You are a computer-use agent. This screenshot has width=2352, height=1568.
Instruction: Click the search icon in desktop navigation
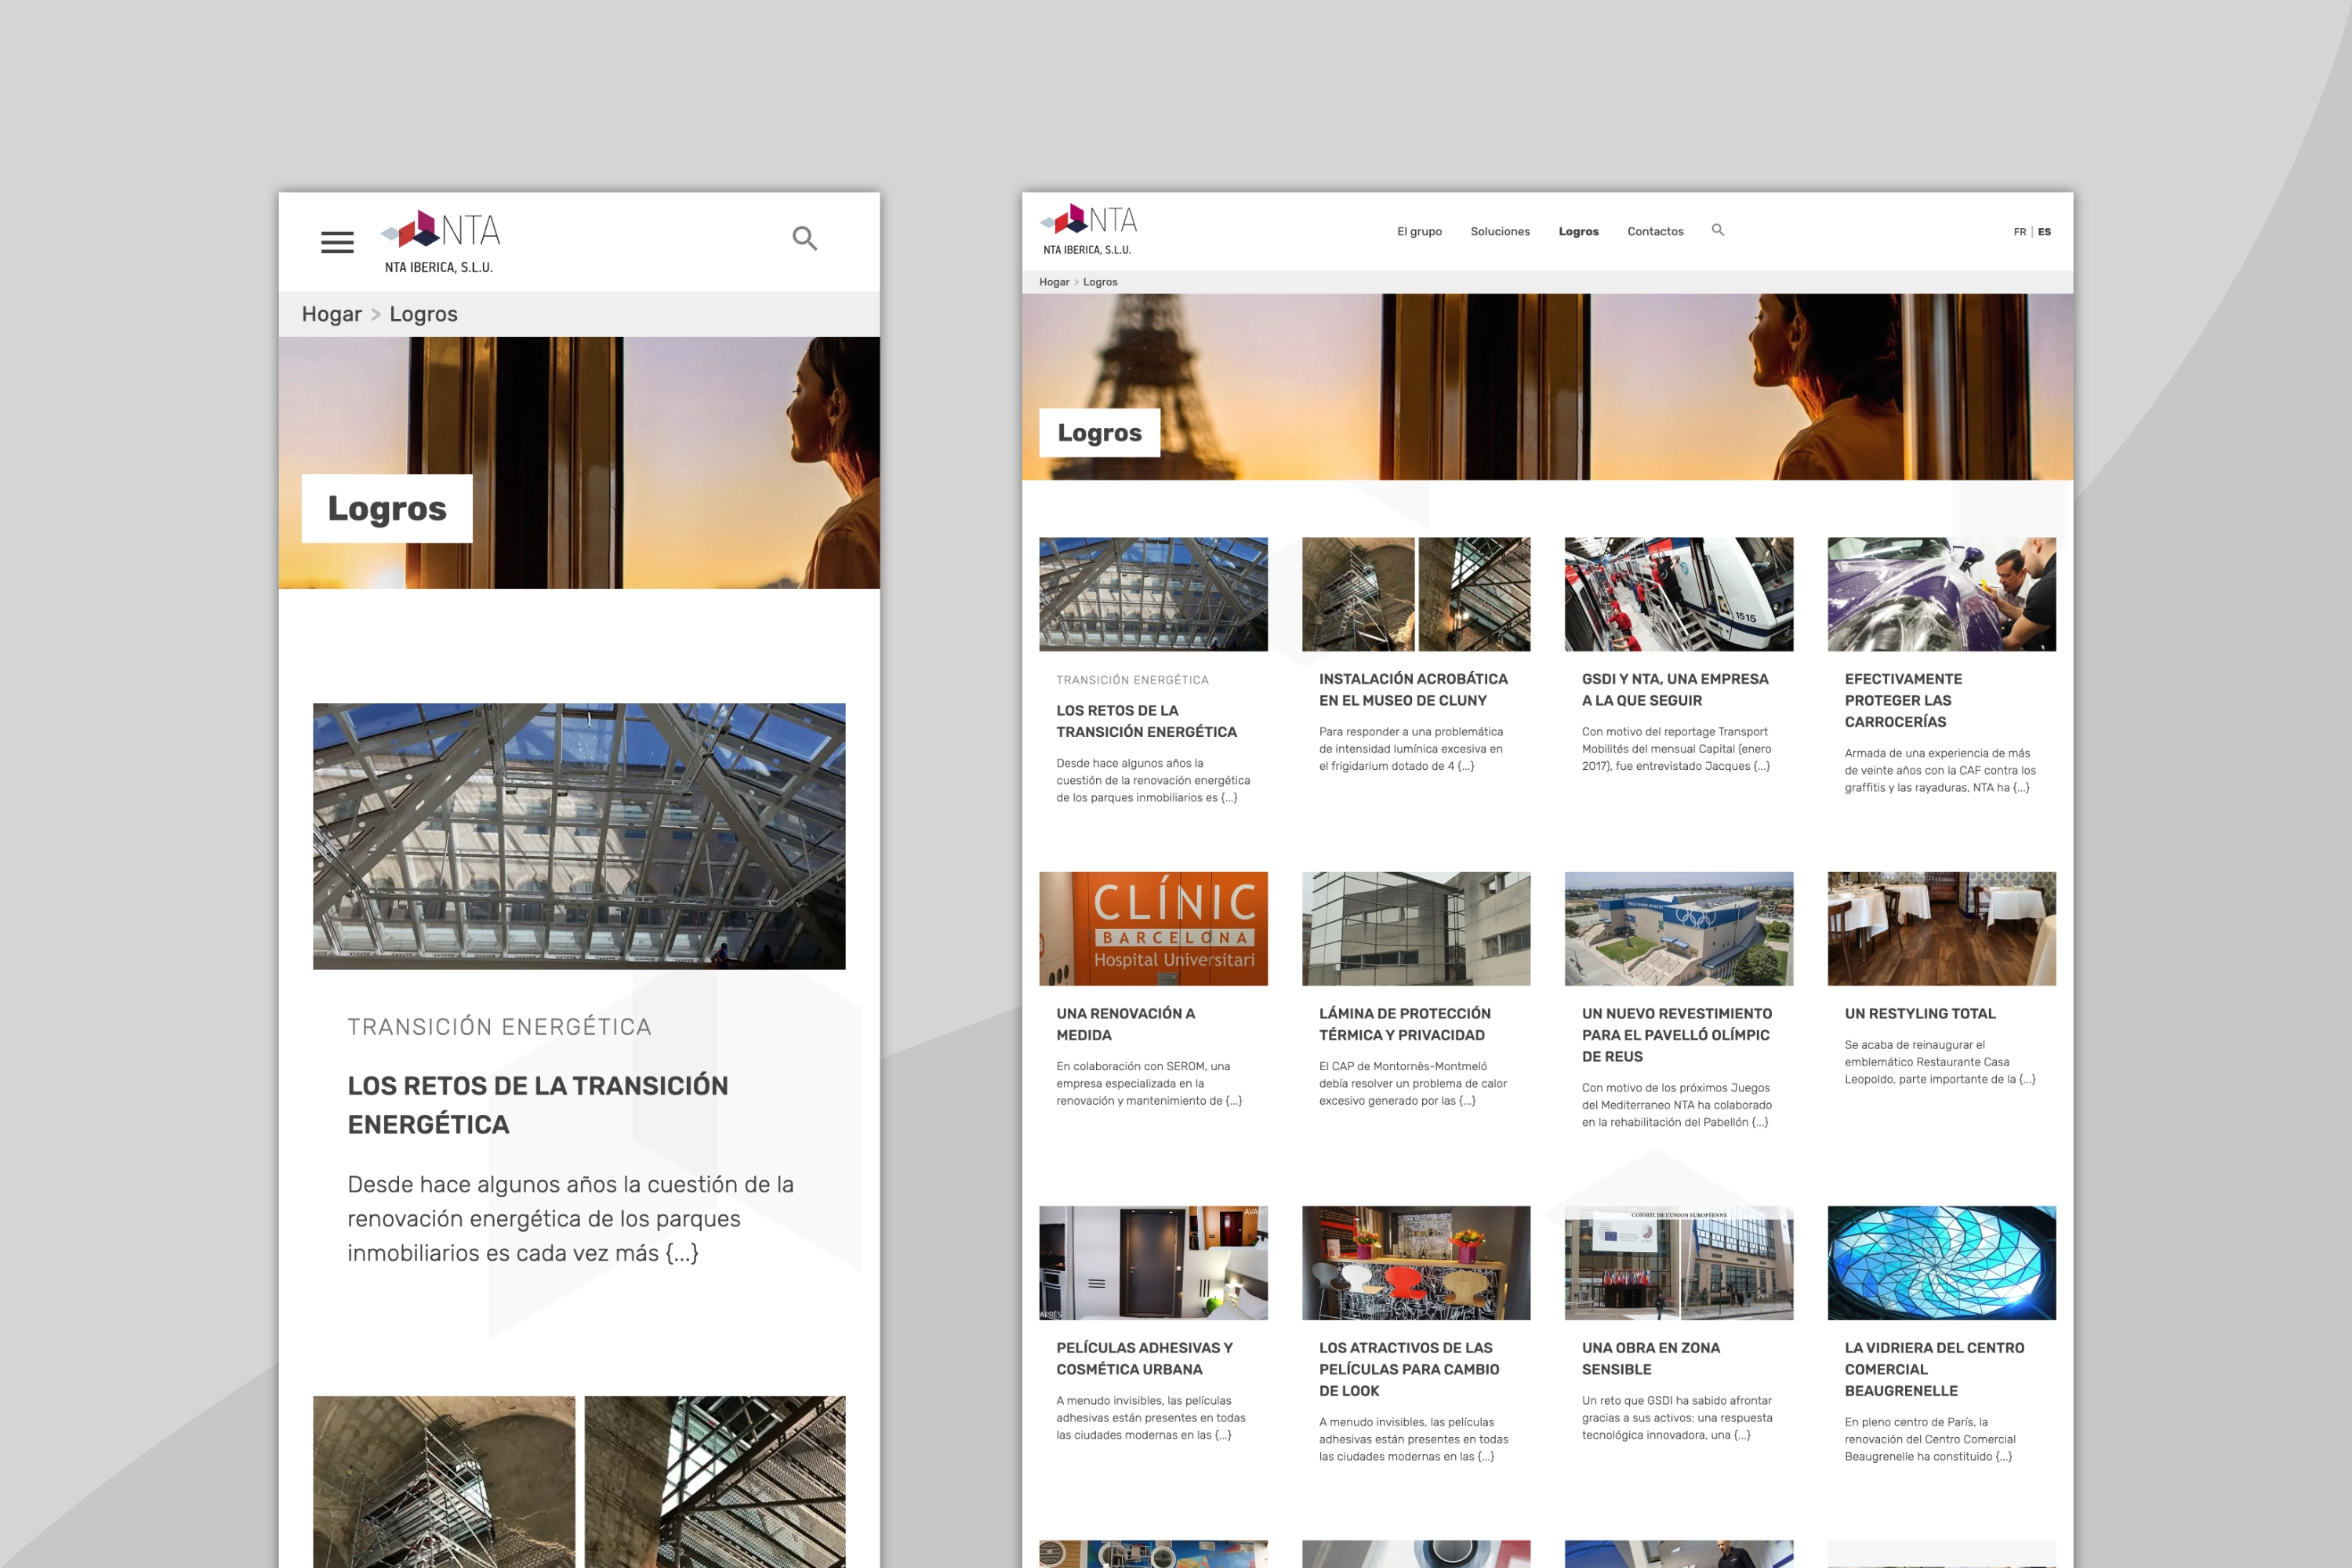click(1718, 230)
